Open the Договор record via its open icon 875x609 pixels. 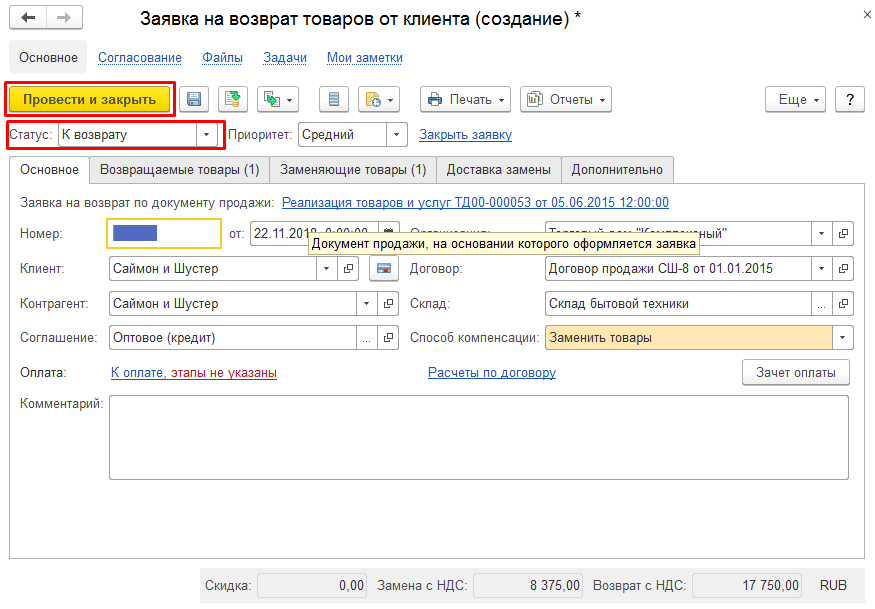844,269
